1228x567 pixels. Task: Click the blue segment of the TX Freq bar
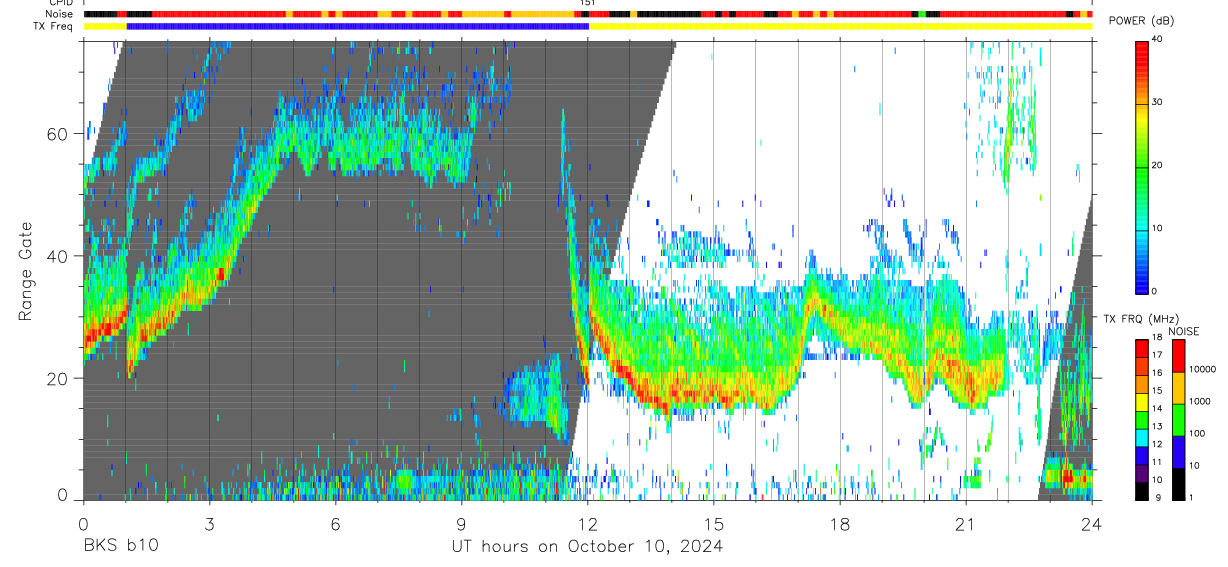[x=358, y=26]
